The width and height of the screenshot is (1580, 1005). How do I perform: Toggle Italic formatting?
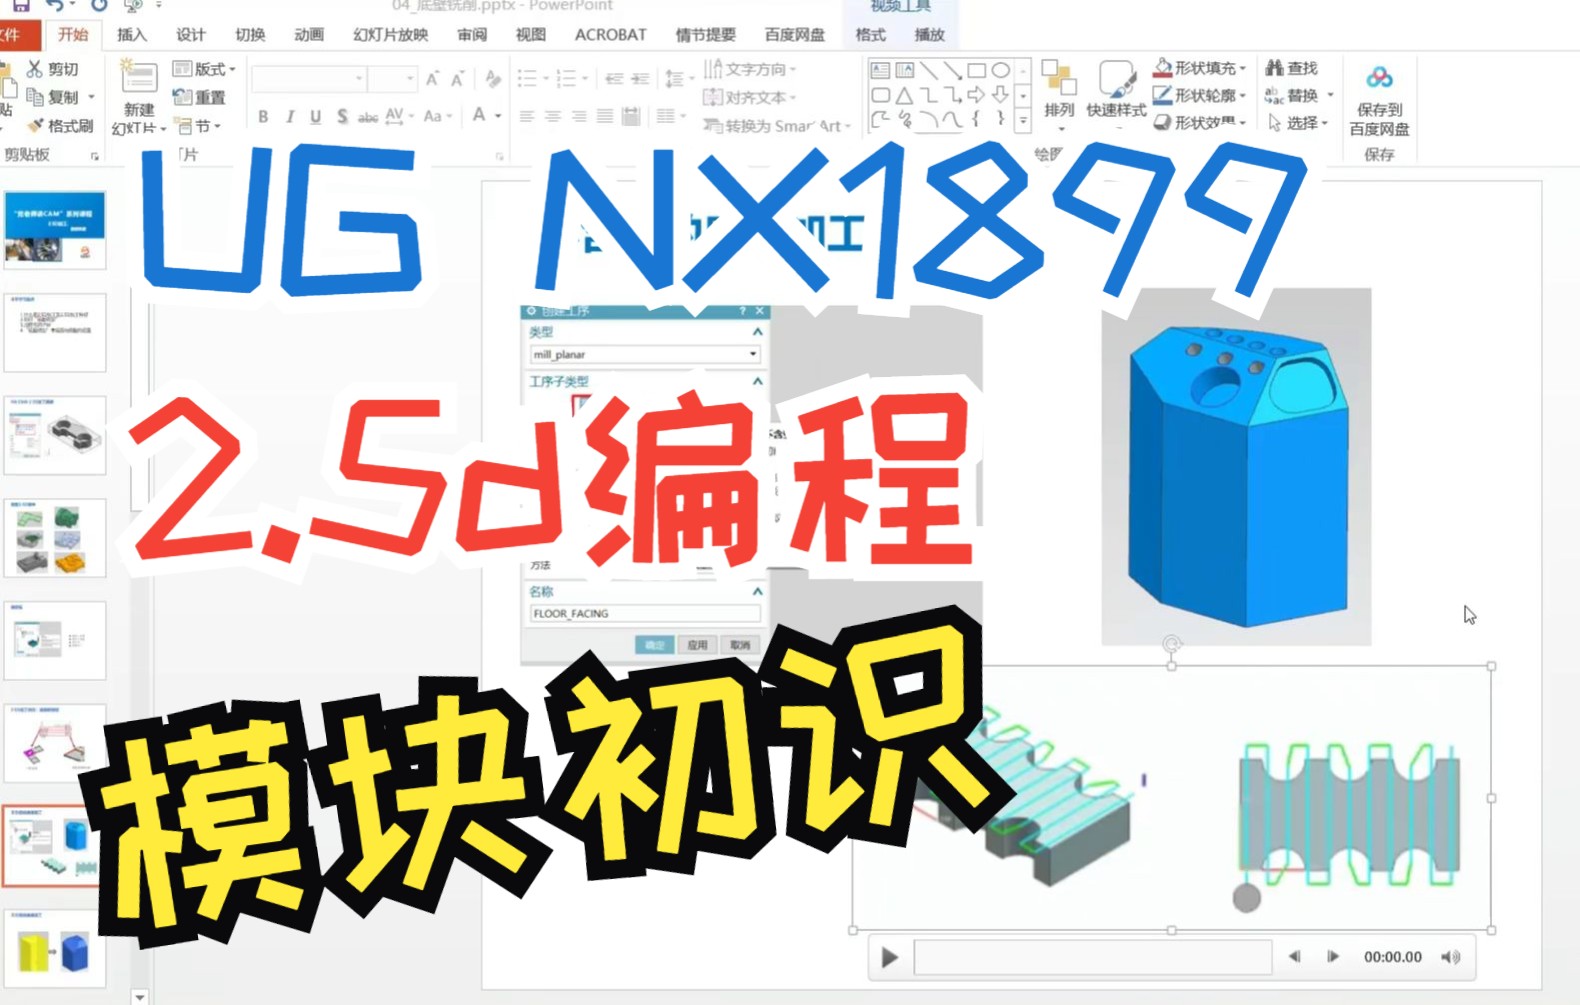pyautogui.click(x=290, y=116)
